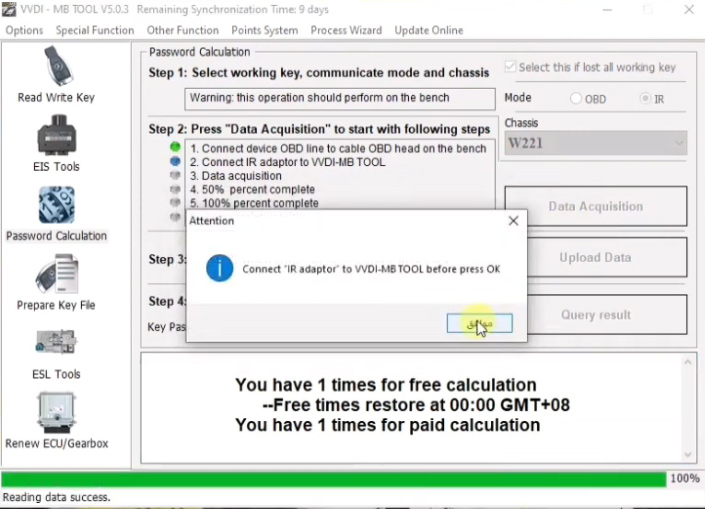Click 'Reading data success.' status bar text
This screenshot has height=509, width=705.
[56, 497]
